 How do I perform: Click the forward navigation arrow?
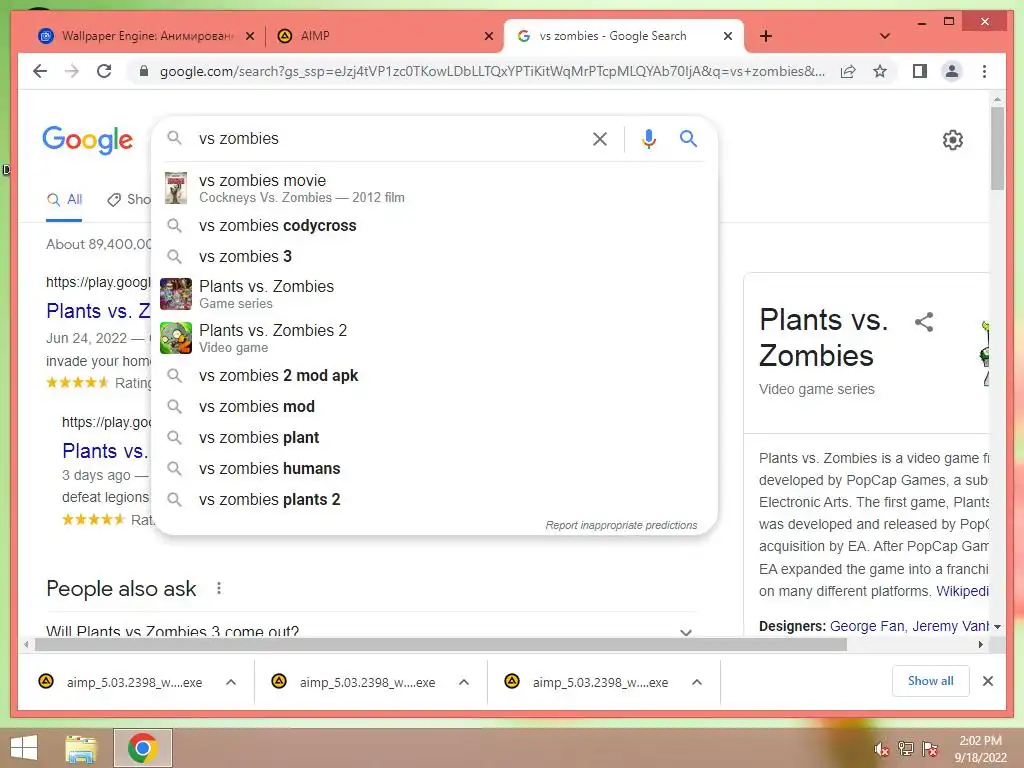click(x=72, y=71)
